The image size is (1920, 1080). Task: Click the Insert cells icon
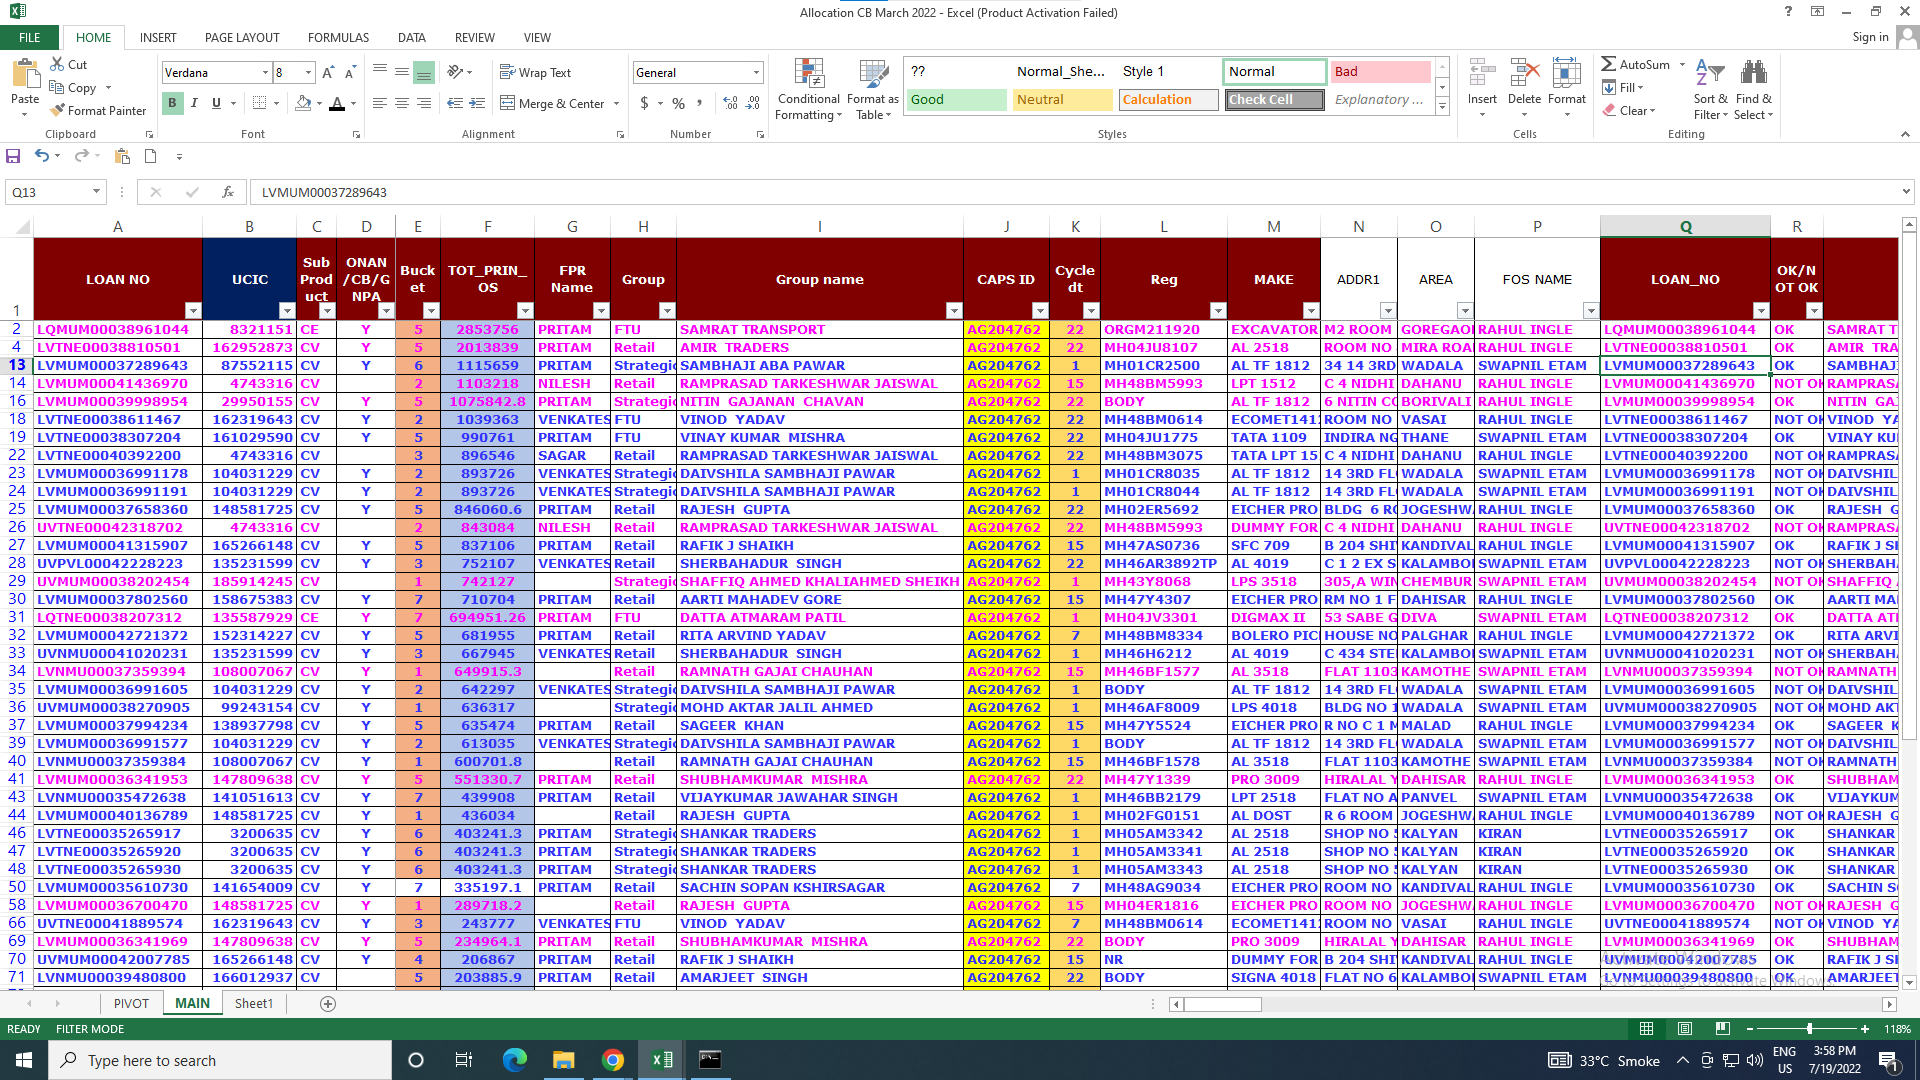1481,74
